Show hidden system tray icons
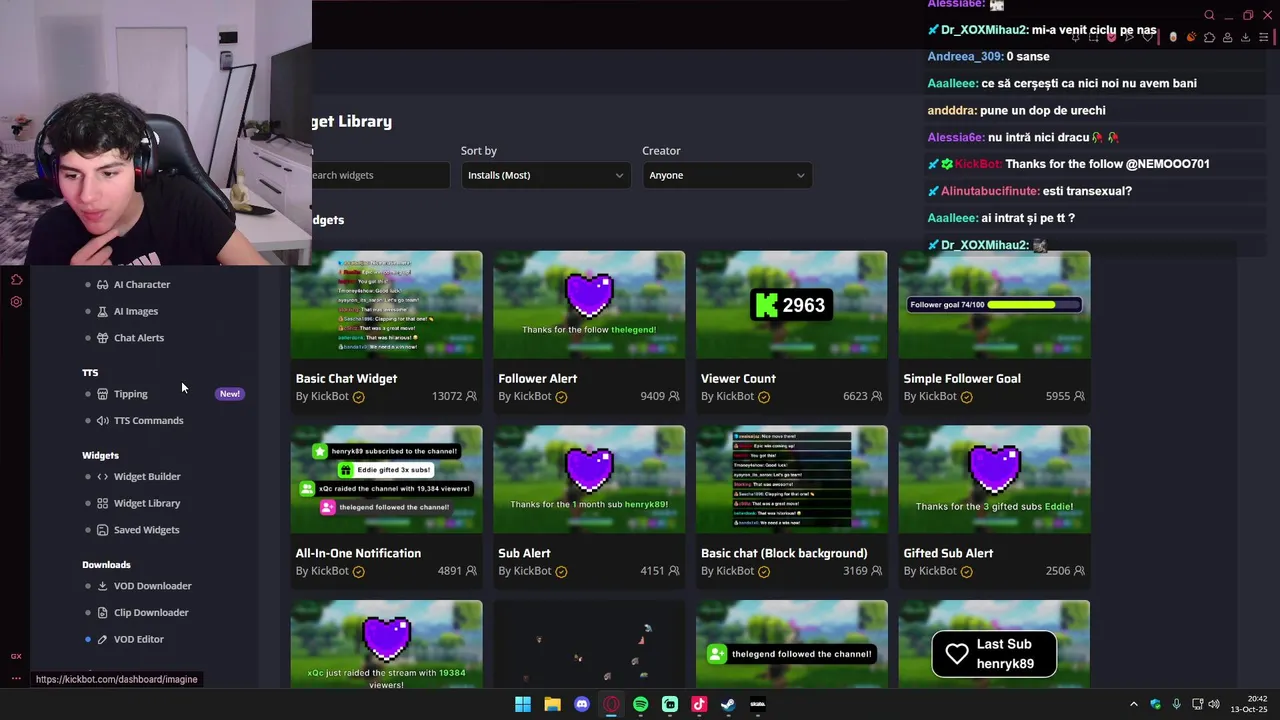The image size is (1280, 720). pos(1133,704)
